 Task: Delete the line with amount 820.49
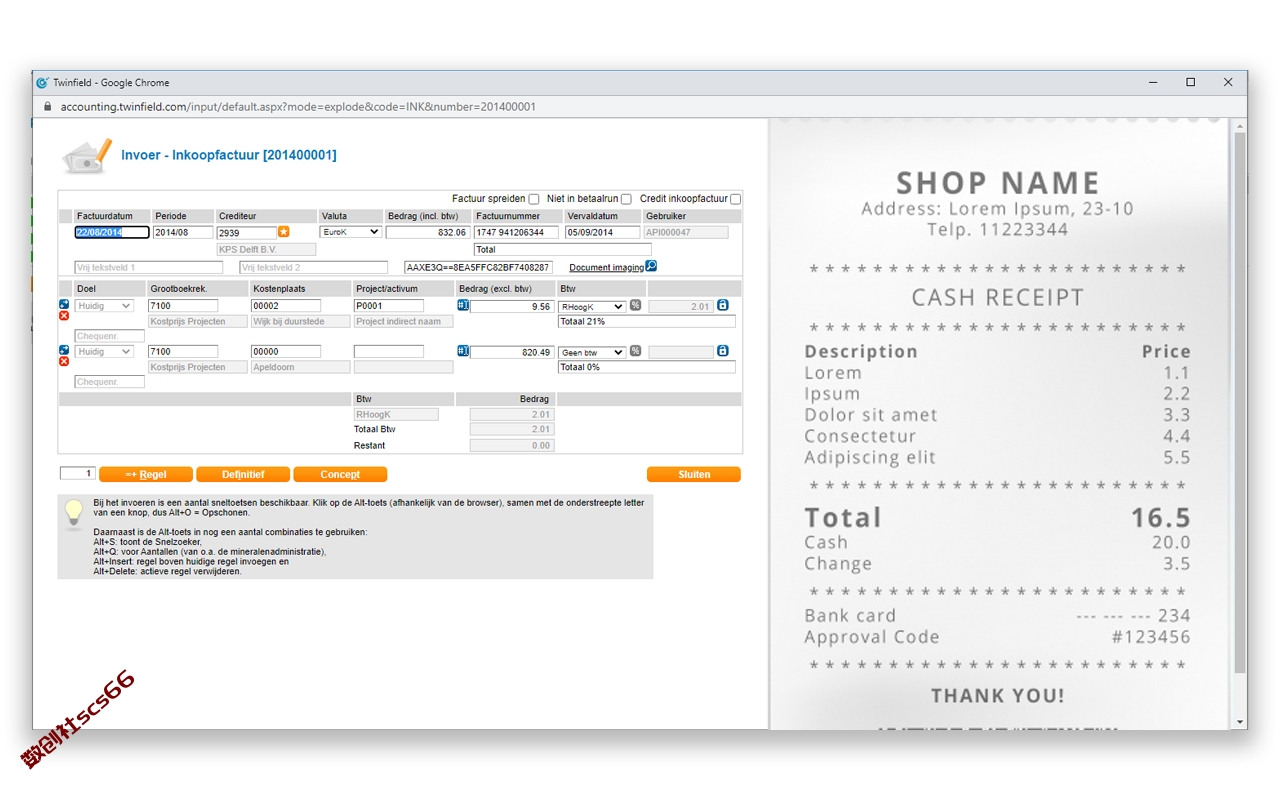point(64,362)
